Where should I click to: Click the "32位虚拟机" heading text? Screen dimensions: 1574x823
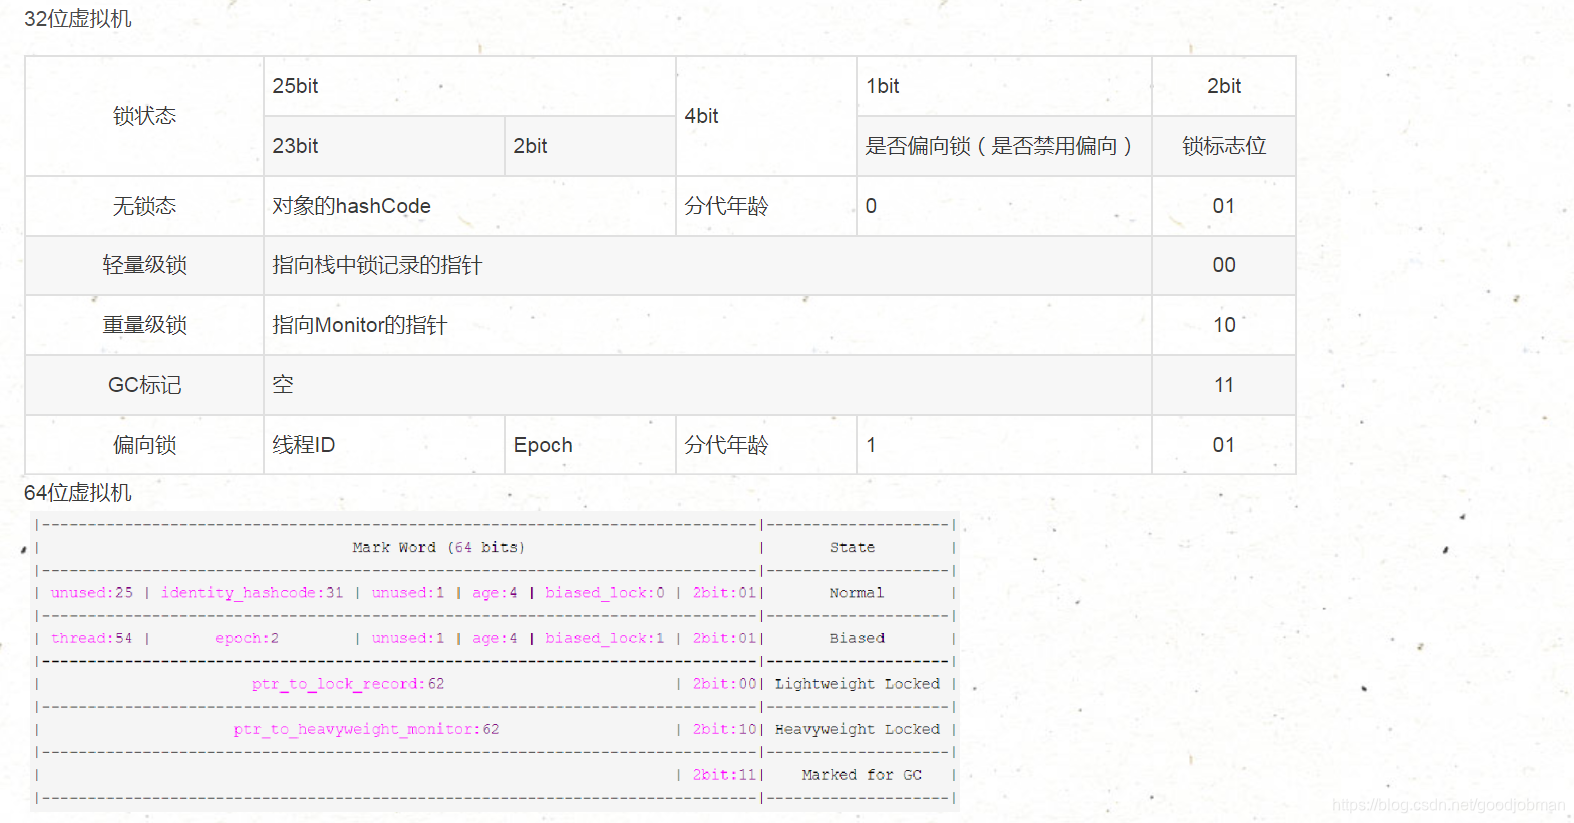pos(78,19)
